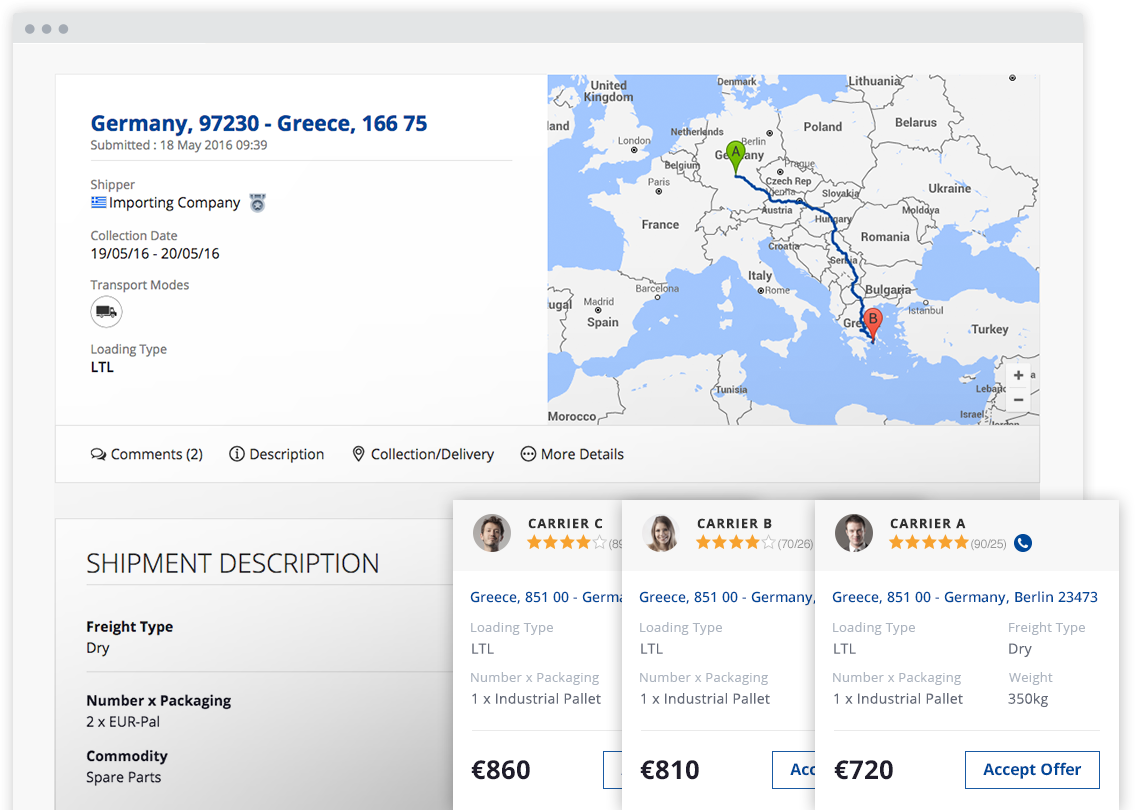
Task: Click the Submitted : 18 May 2016 09:39 text
Action: point(179,145)
